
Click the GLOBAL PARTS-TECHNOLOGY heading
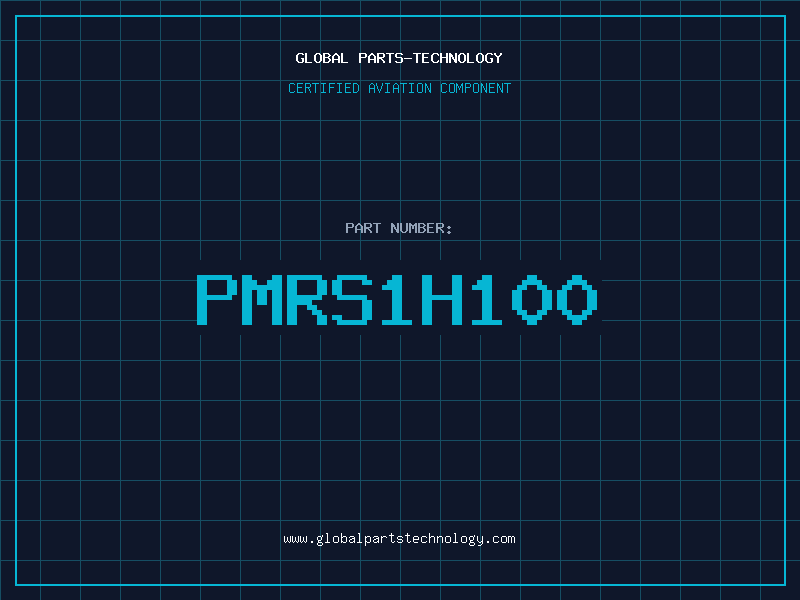(399, 58)
